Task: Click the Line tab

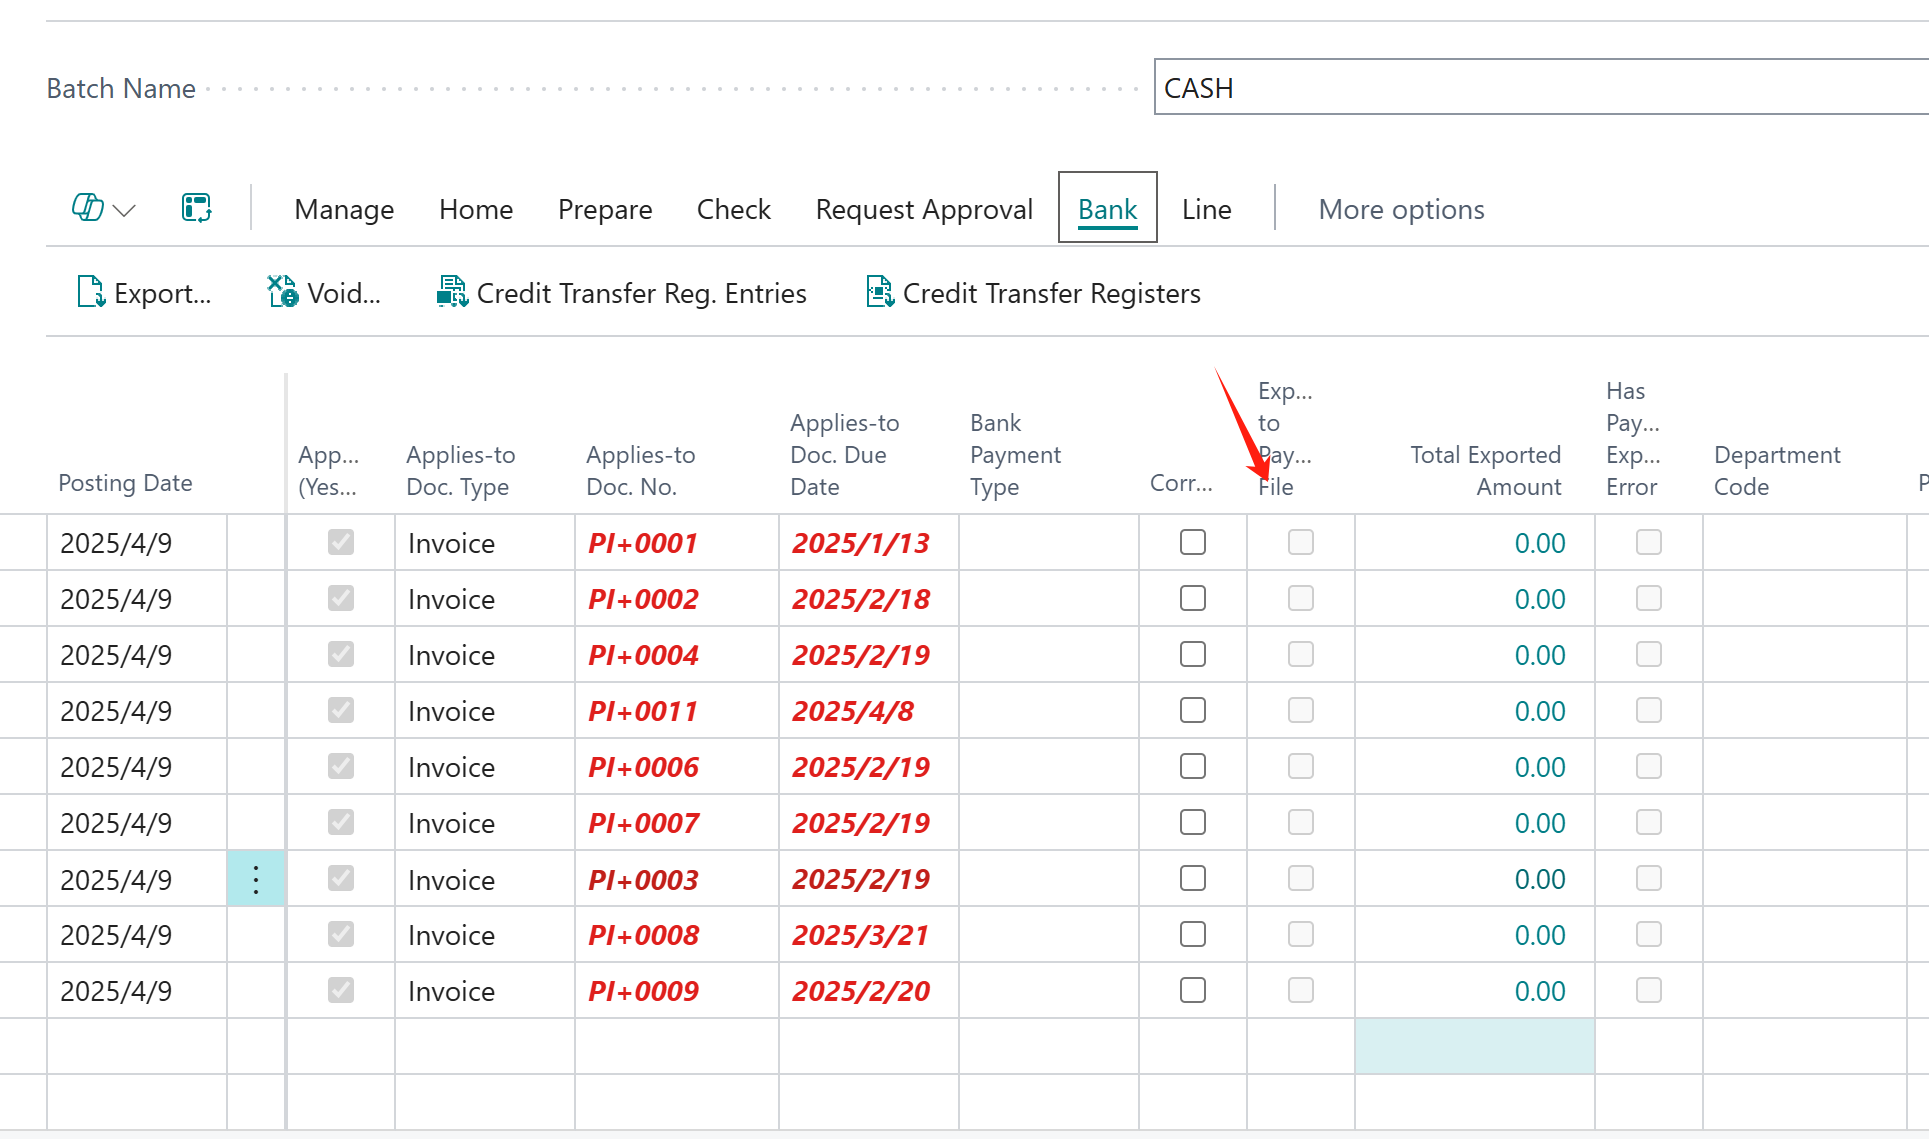Action: pyautogui.click(x=1206, y=209)
